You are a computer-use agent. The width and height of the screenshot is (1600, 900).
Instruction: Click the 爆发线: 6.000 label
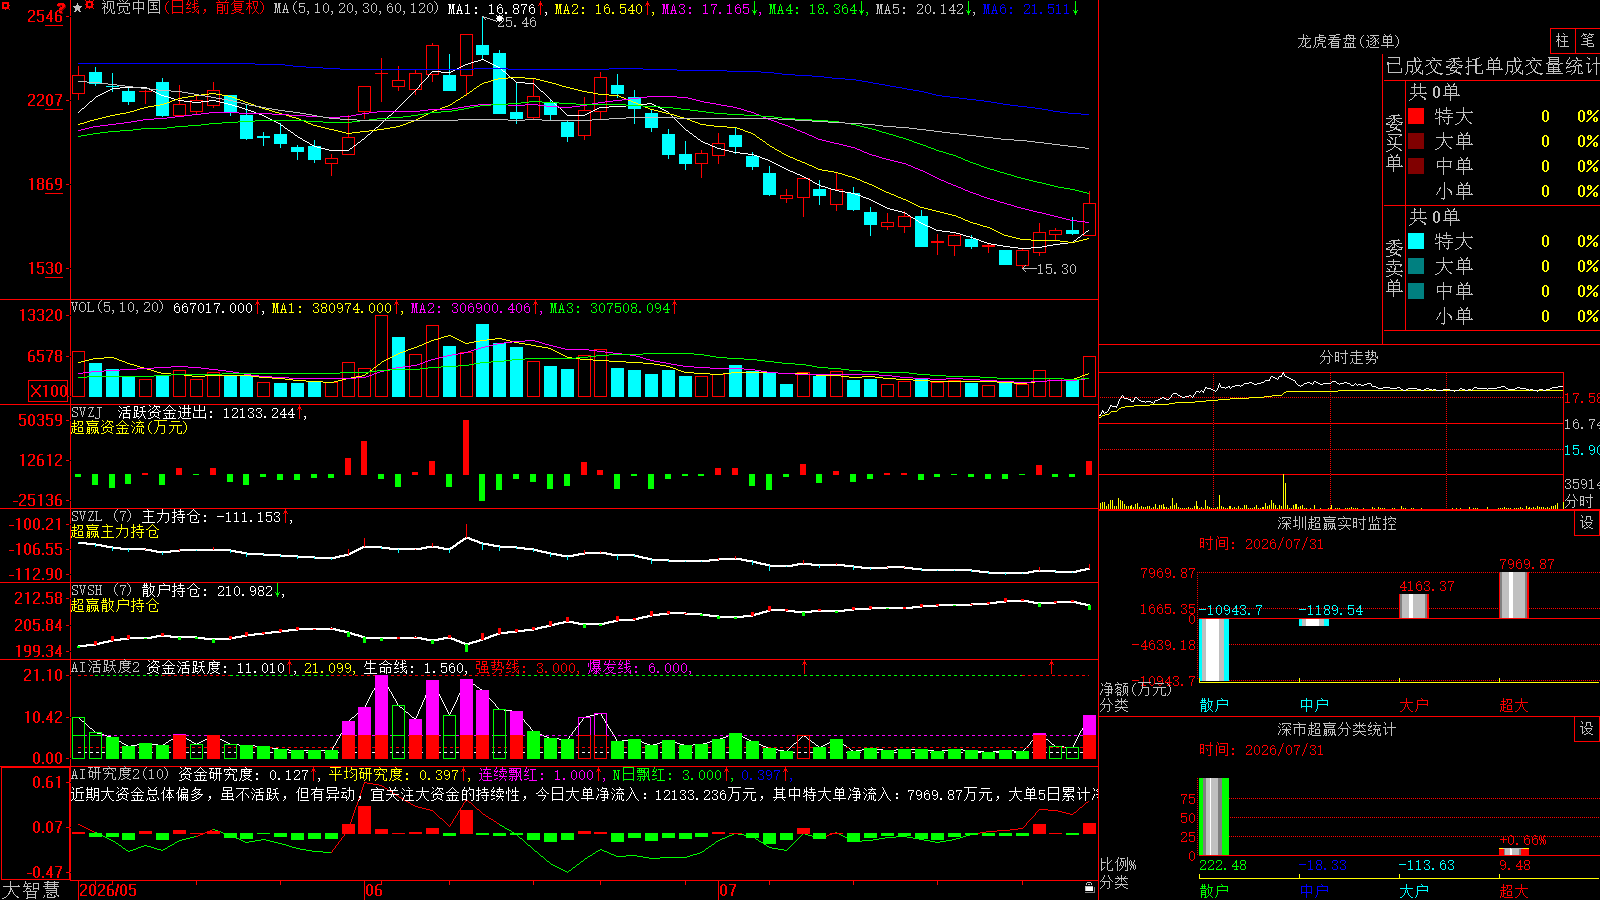[638, 668]
